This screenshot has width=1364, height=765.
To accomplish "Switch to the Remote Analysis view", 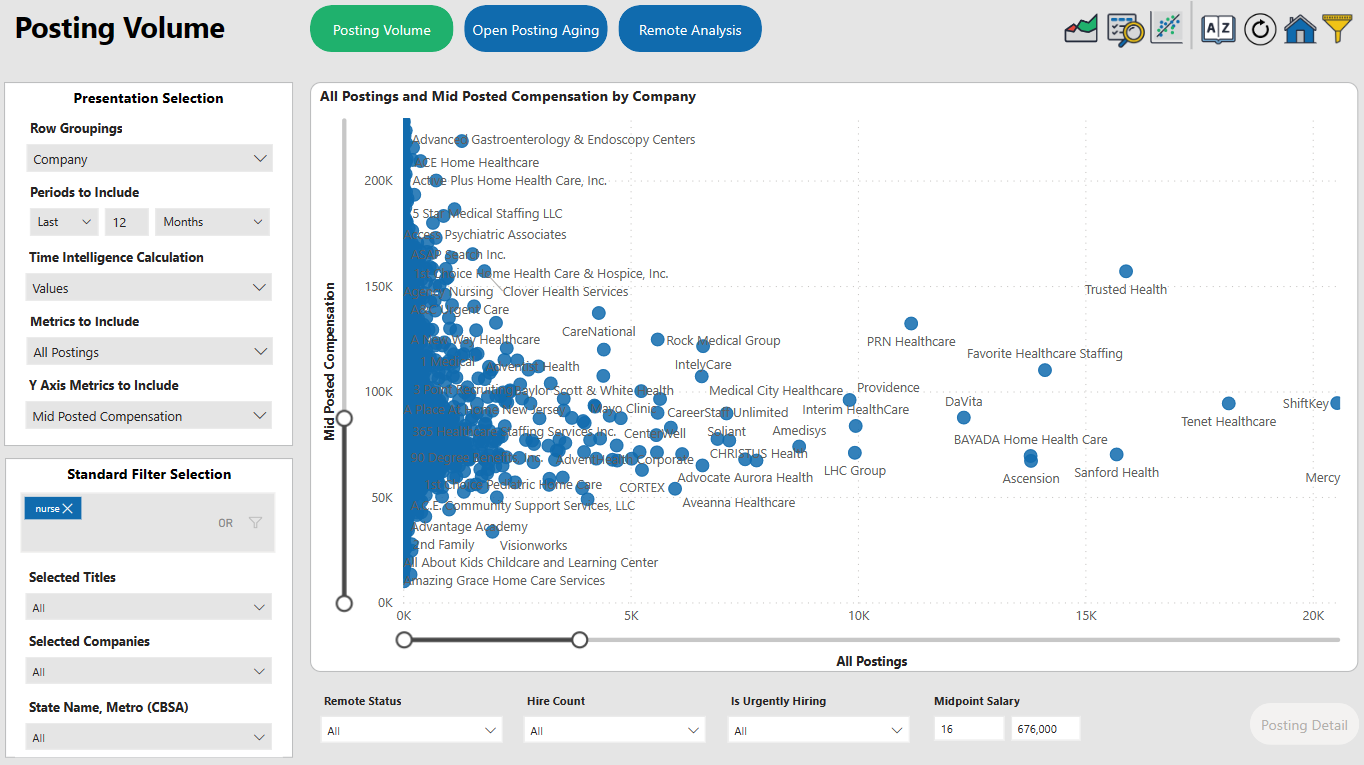I will (x=689, y=28).
